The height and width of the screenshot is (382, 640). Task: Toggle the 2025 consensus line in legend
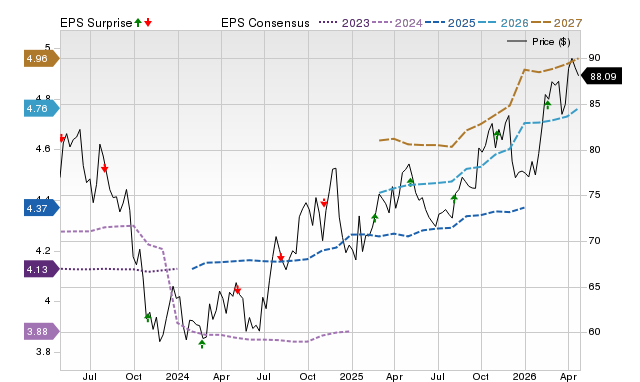[450, 23]
